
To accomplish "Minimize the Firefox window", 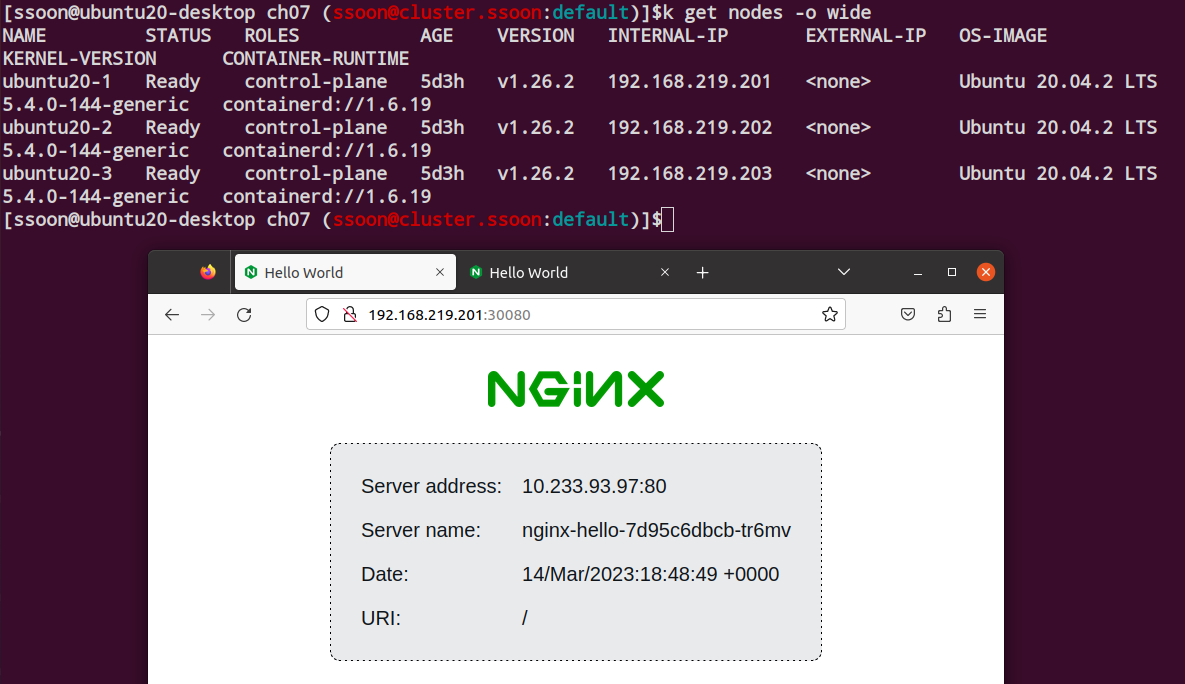I will tap(917, 272).
